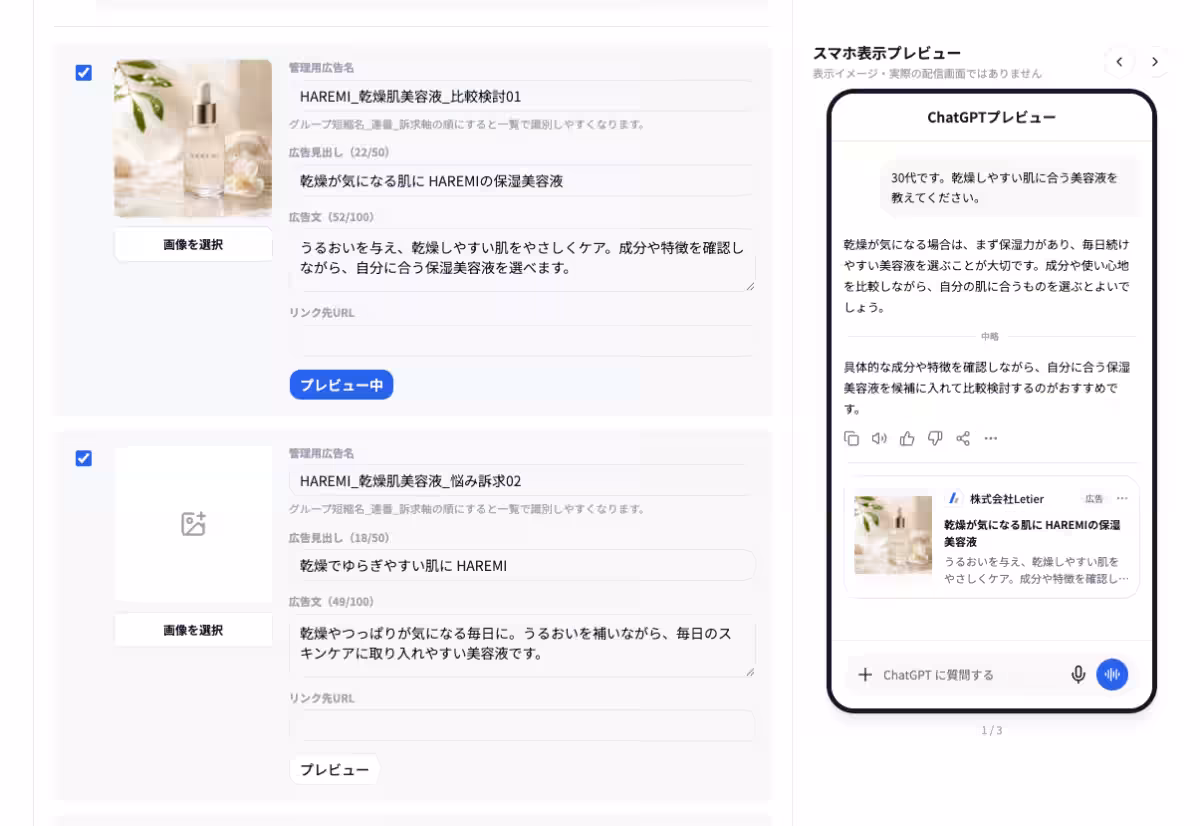The width and height of the screenshot is (1200, 826).
Task: Click the 広告文（52/100） label
Action: (331, 216)
